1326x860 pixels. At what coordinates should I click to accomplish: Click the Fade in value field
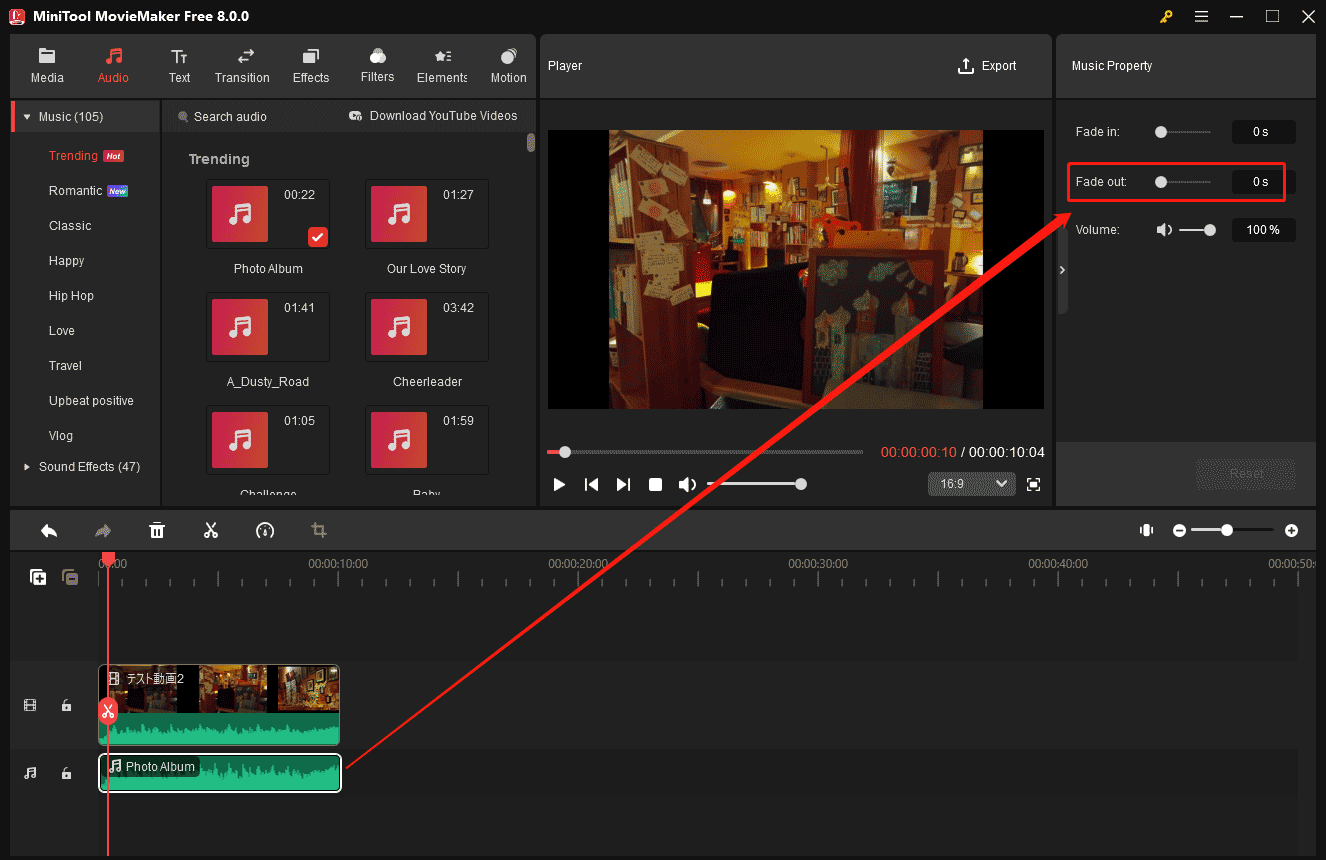[1263, 132]
